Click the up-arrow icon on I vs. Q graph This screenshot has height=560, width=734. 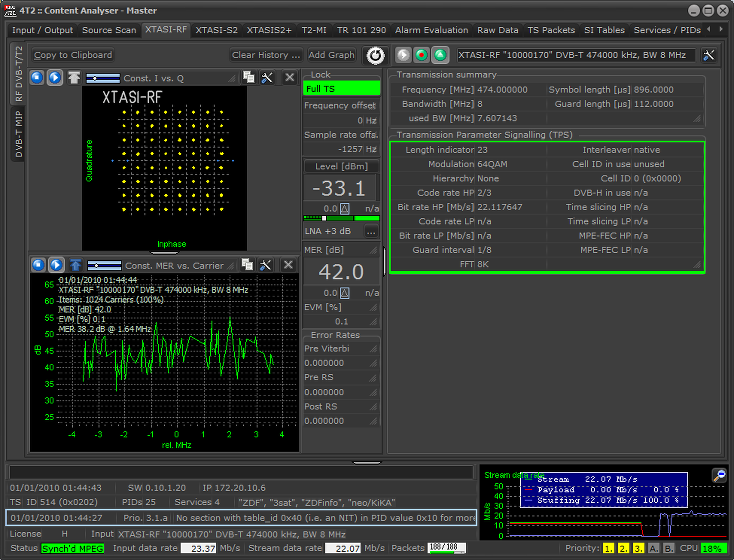pyautogui.click(x=73, y=77)
